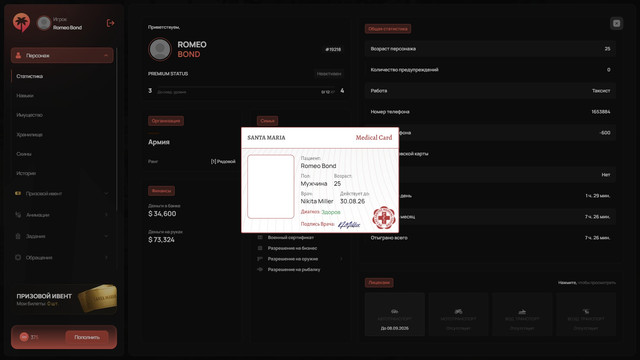Screen dimensions: 640x360
Task: Expand the Разрешение на оружие arrow
Action: pyautogui.click(x=341, y=259)
